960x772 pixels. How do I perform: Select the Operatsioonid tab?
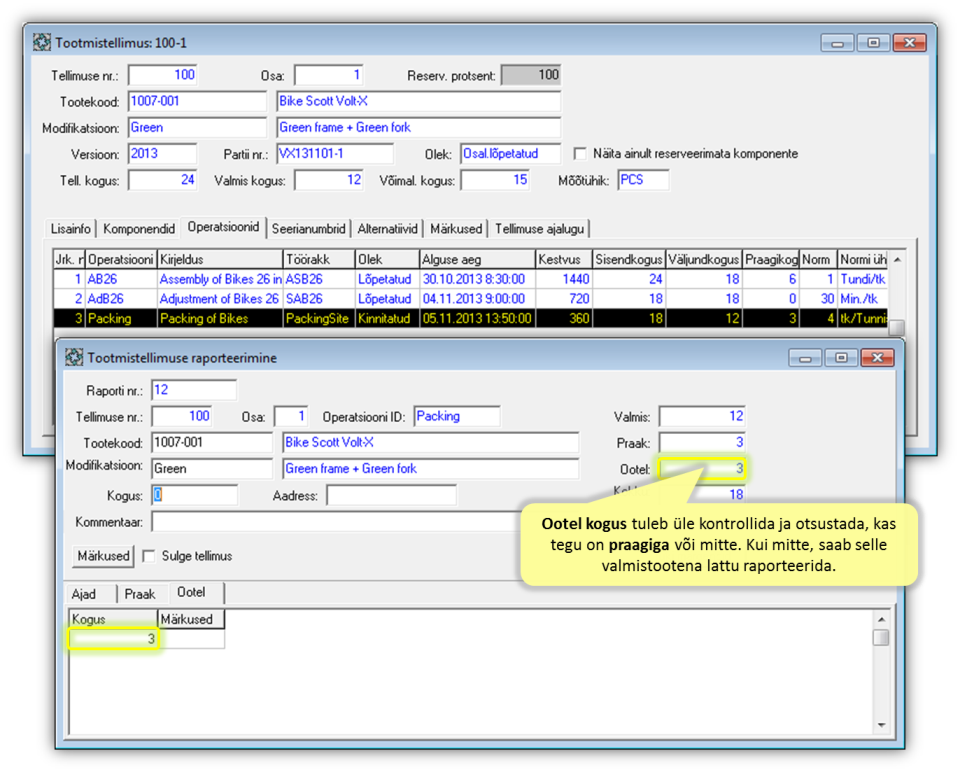point(223,227)
